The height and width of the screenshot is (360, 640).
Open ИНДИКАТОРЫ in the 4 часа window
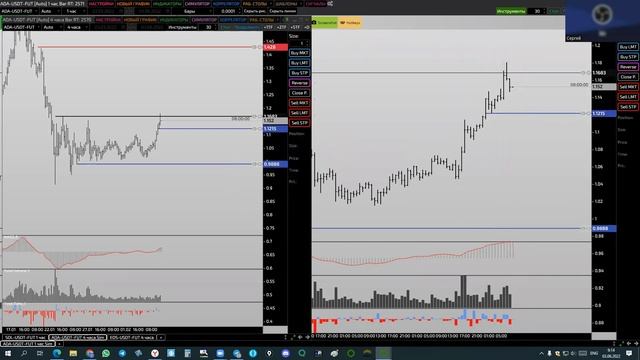[x=173, y=20]
